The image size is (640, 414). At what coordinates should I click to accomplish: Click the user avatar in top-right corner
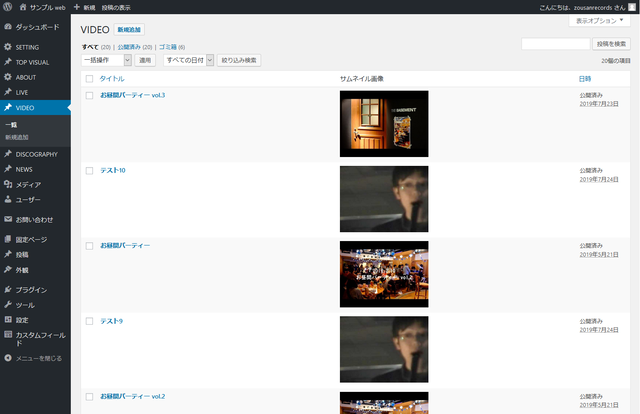632,7
